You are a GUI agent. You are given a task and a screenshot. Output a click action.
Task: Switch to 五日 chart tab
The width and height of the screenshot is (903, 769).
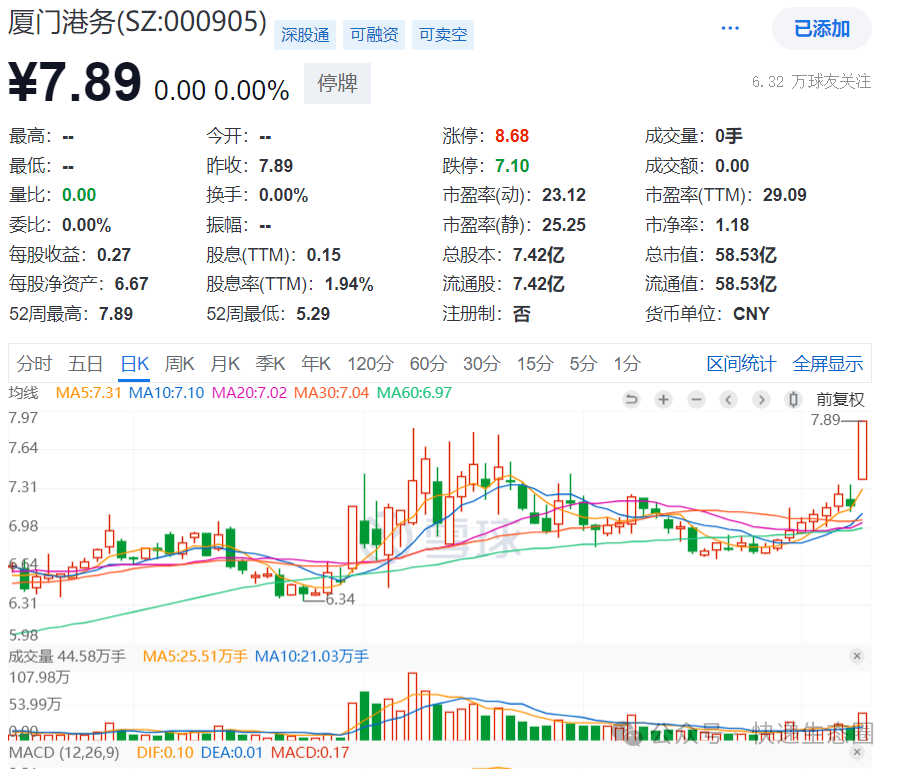[85, 363]
